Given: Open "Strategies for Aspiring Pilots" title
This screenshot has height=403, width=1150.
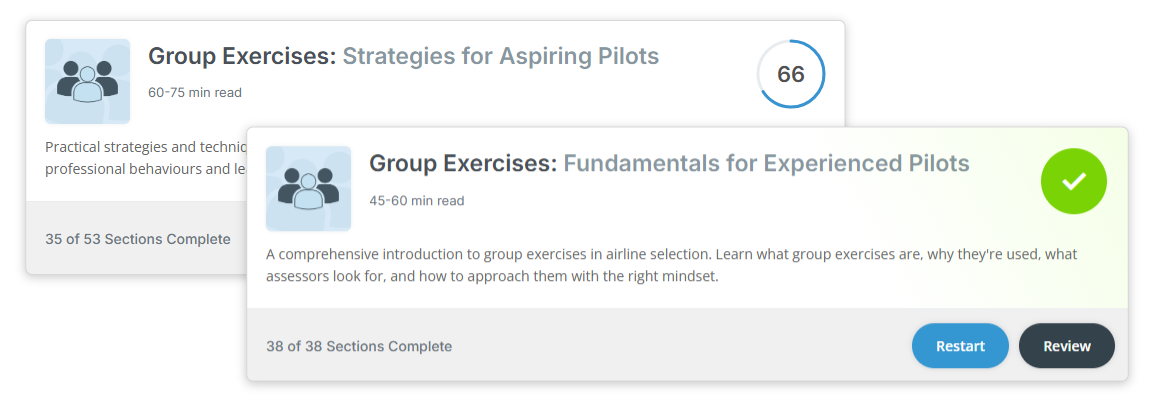Looking at the screenshot, I should coord(500,56).
